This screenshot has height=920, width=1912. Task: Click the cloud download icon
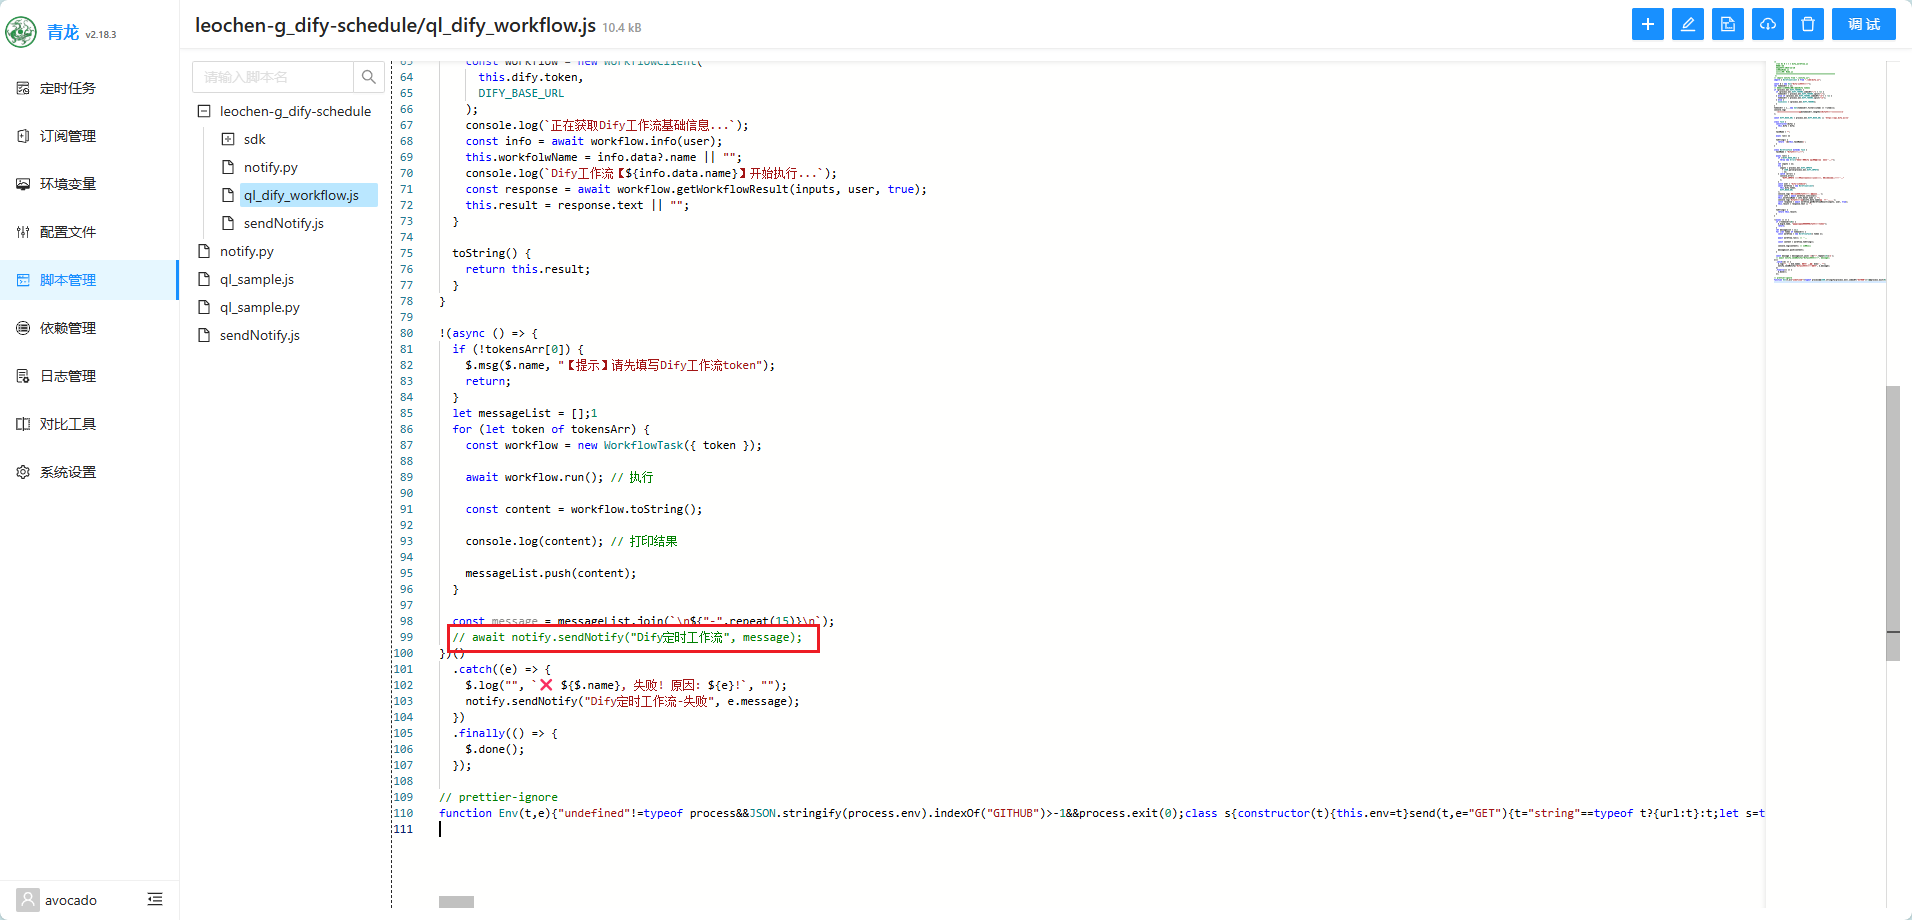(x=1767, y=24)
